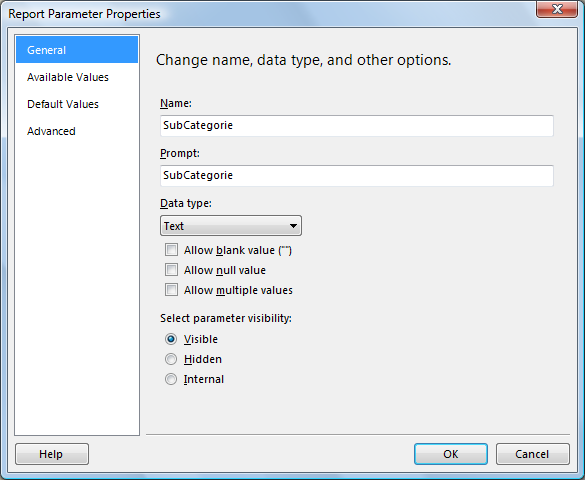Focus the Prompt input field
The height and width of the screenshot is (480, 585).
coord(357,175)
